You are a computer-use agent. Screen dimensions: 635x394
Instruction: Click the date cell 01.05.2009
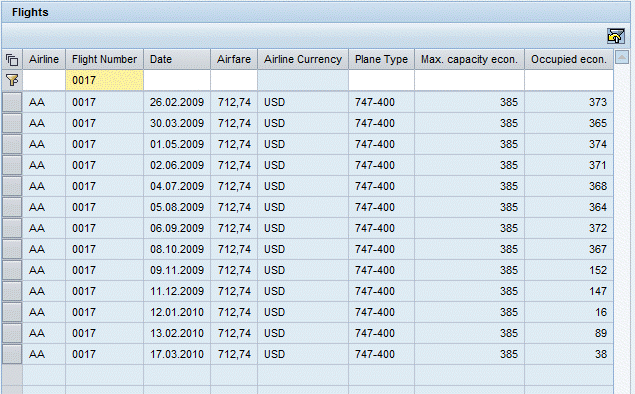(177, 144)
